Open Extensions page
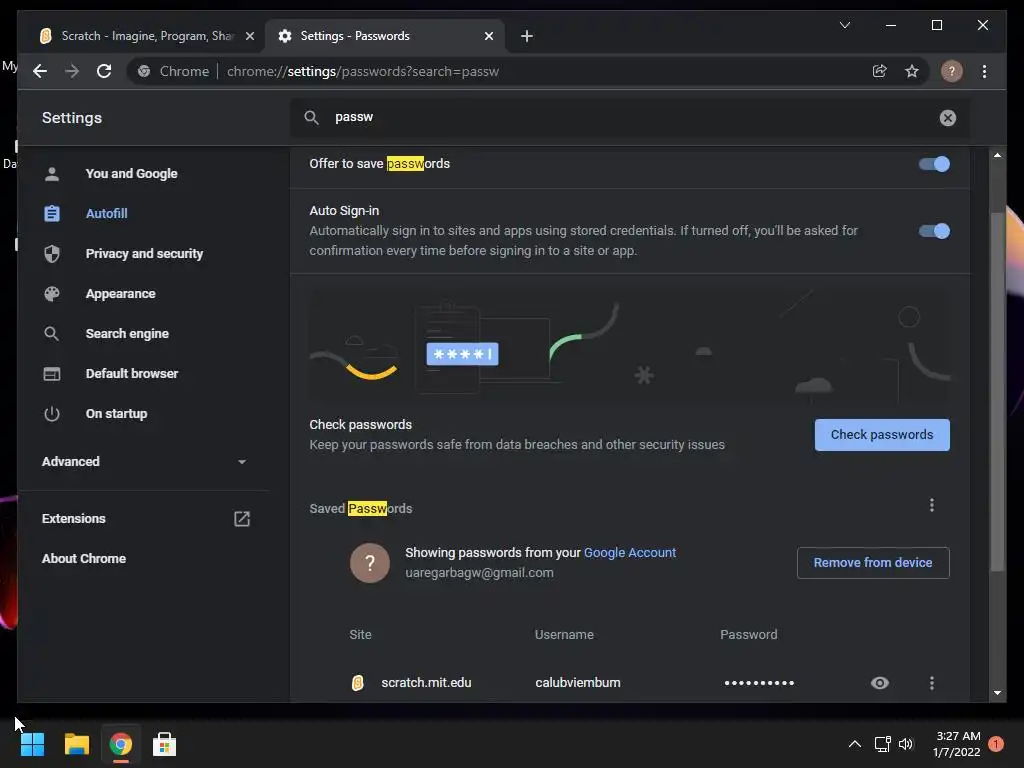The image size is (1024, 768). [x=73, y=519]
